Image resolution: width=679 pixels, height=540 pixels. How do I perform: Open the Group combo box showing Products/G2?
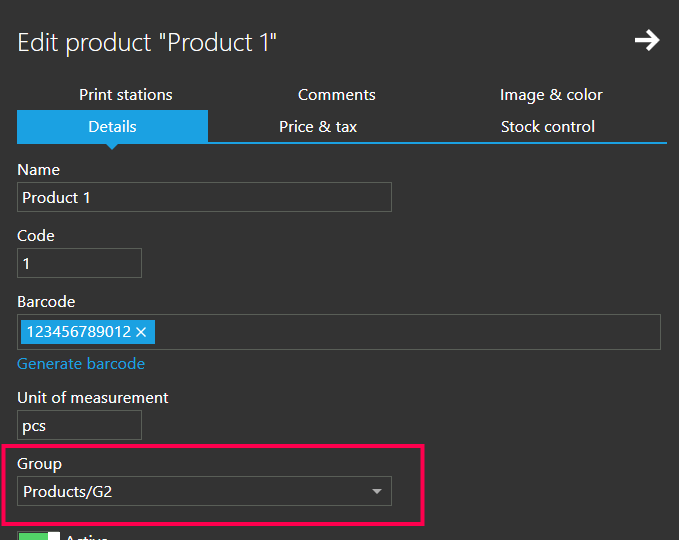190,491
